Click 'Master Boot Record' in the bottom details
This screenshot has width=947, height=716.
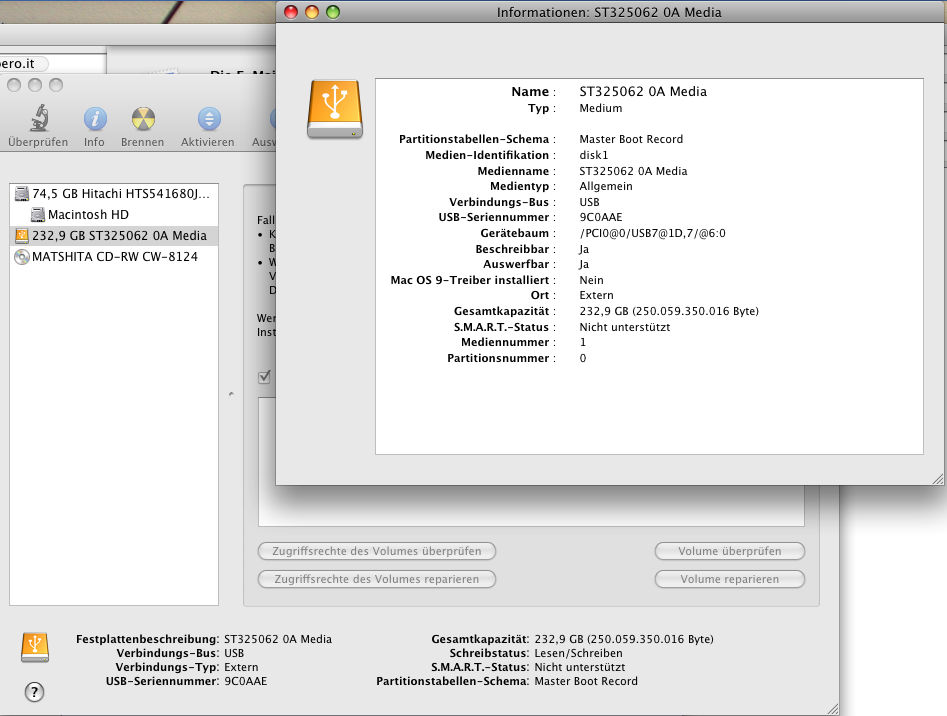coord(586,682)
